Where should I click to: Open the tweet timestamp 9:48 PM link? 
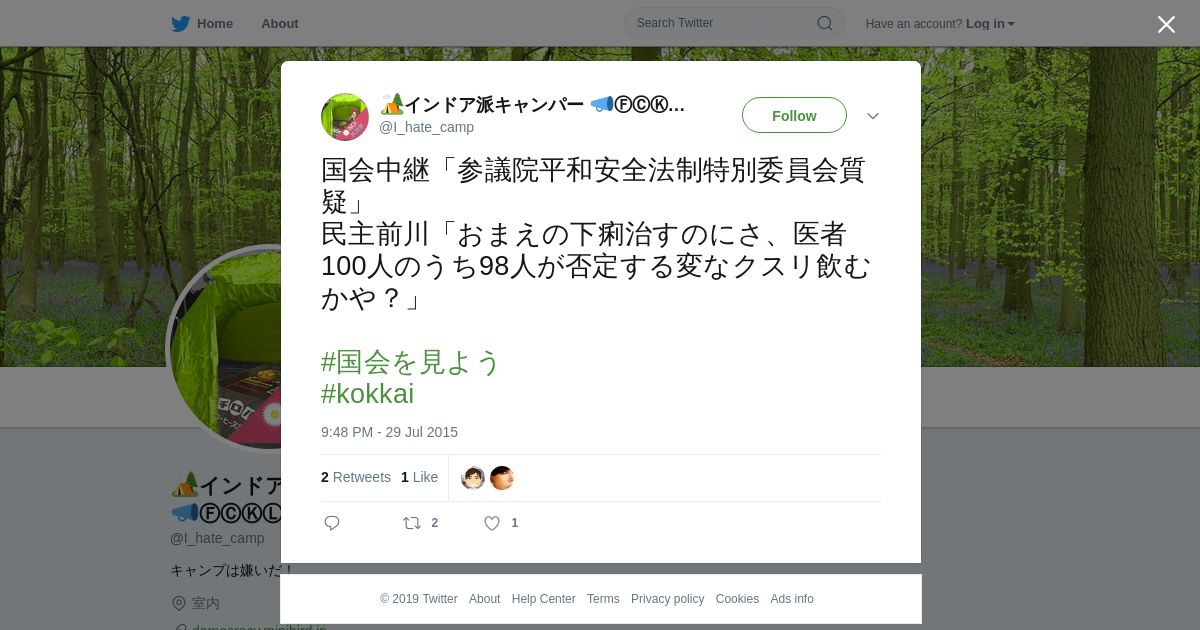389,432
